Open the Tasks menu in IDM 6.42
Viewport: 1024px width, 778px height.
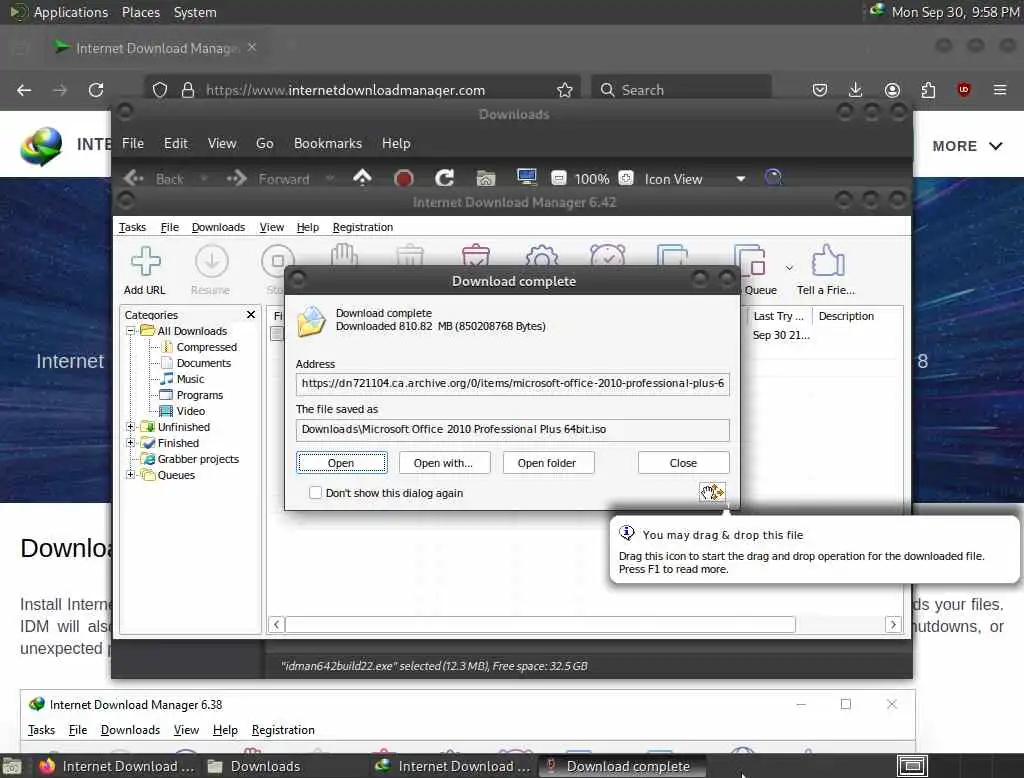(x=133, y=227)
